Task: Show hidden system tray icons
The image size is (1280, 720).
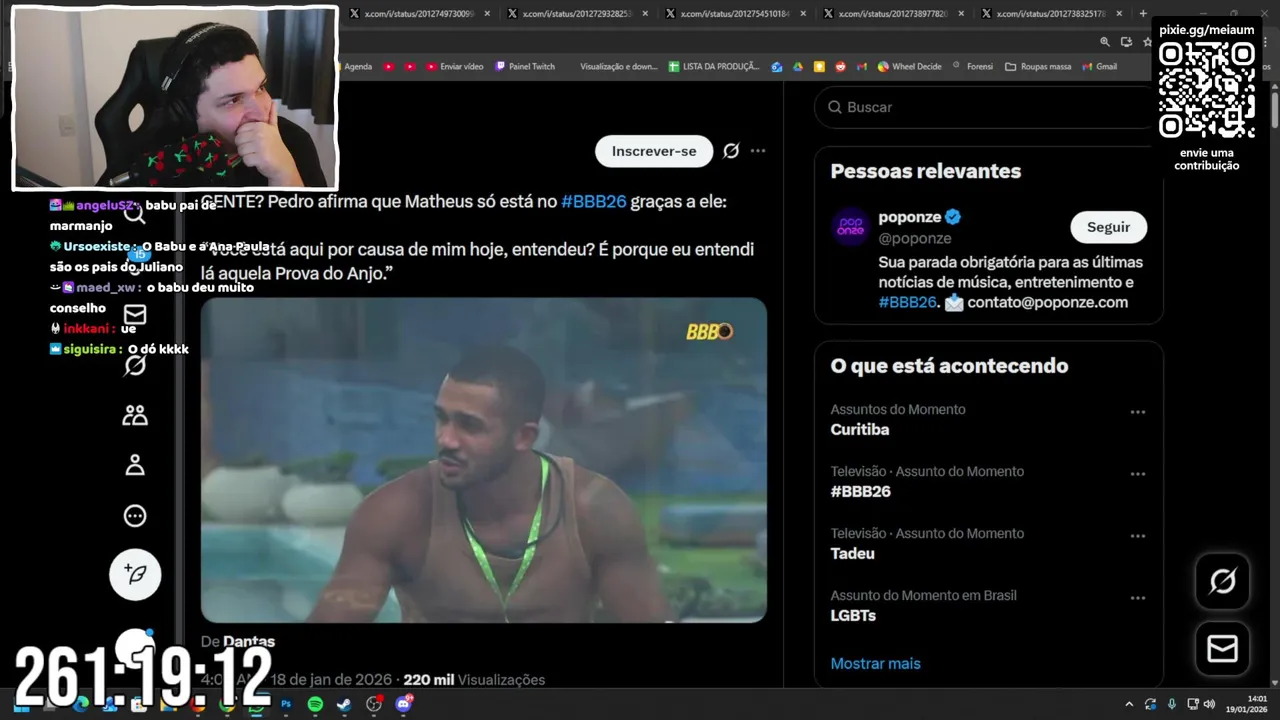Action: point(1129,704)
